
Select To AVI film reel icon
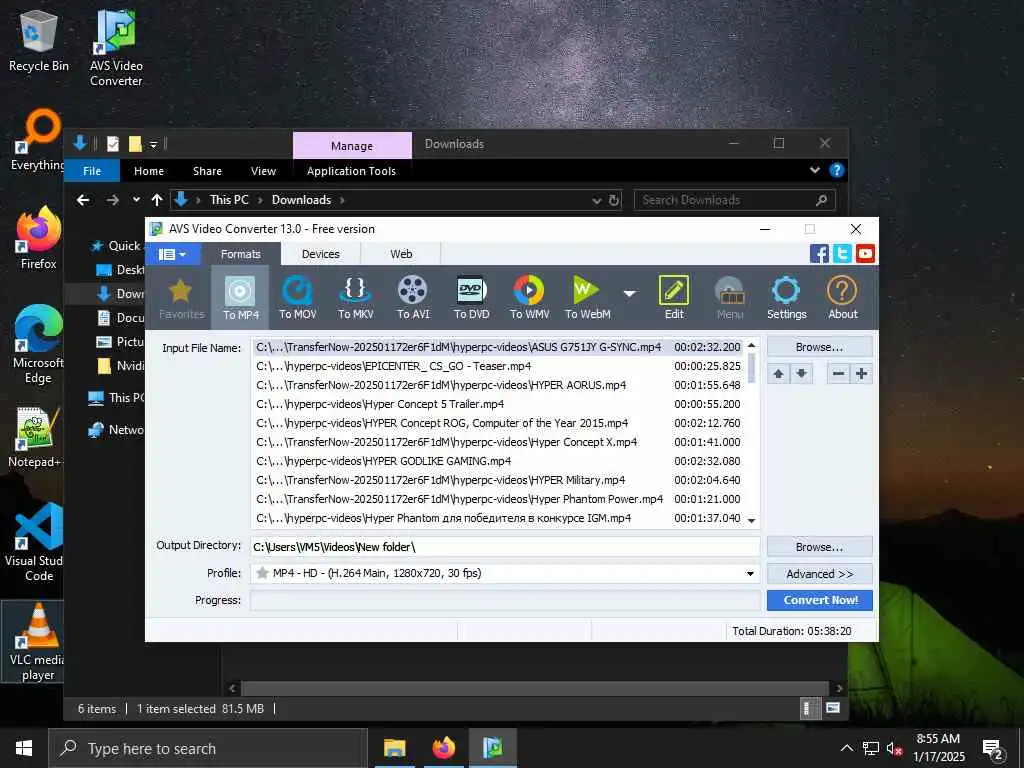(413, 298)
